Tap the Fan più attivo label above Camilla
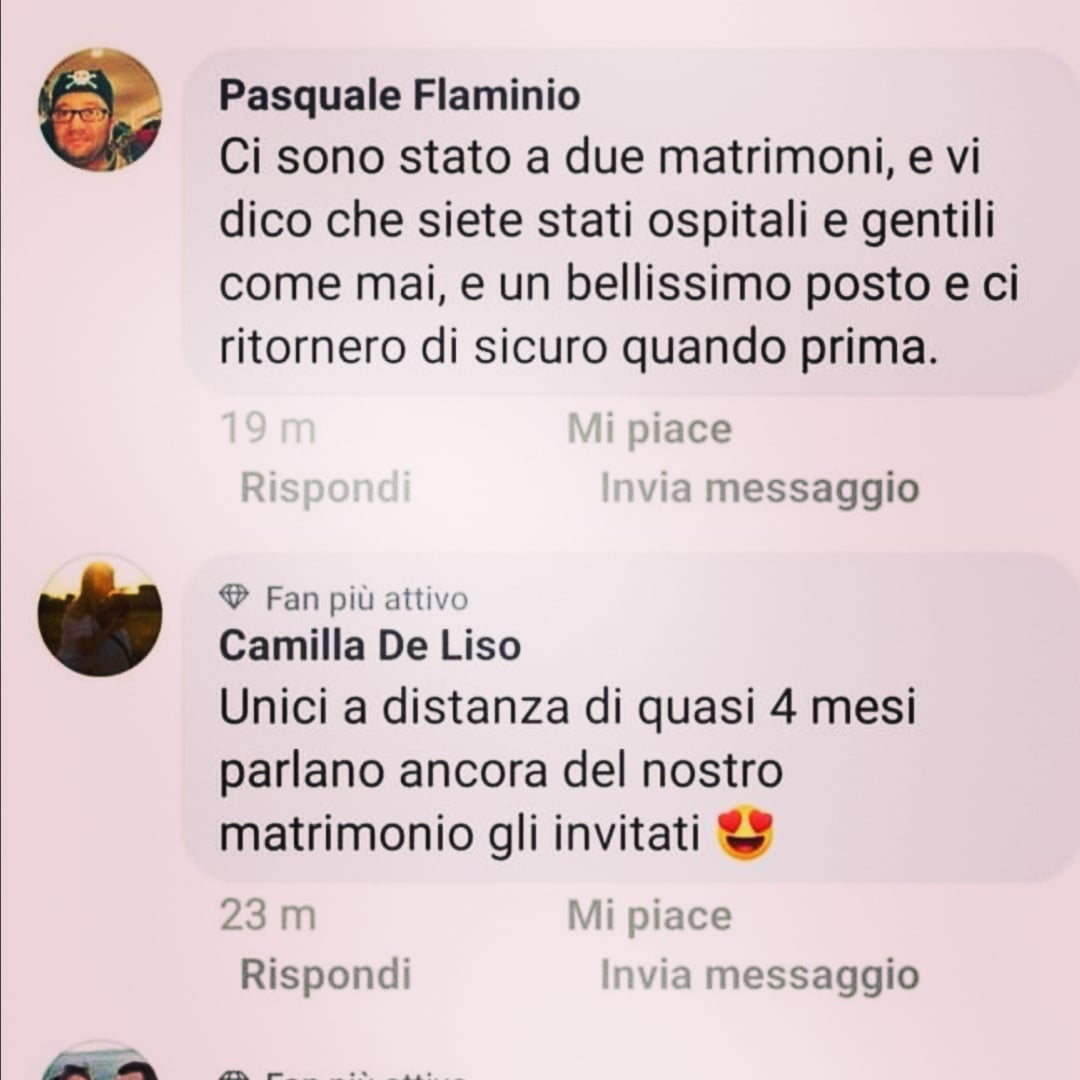This screenshot has height=1080, width=1080. (x=367, y=599)
